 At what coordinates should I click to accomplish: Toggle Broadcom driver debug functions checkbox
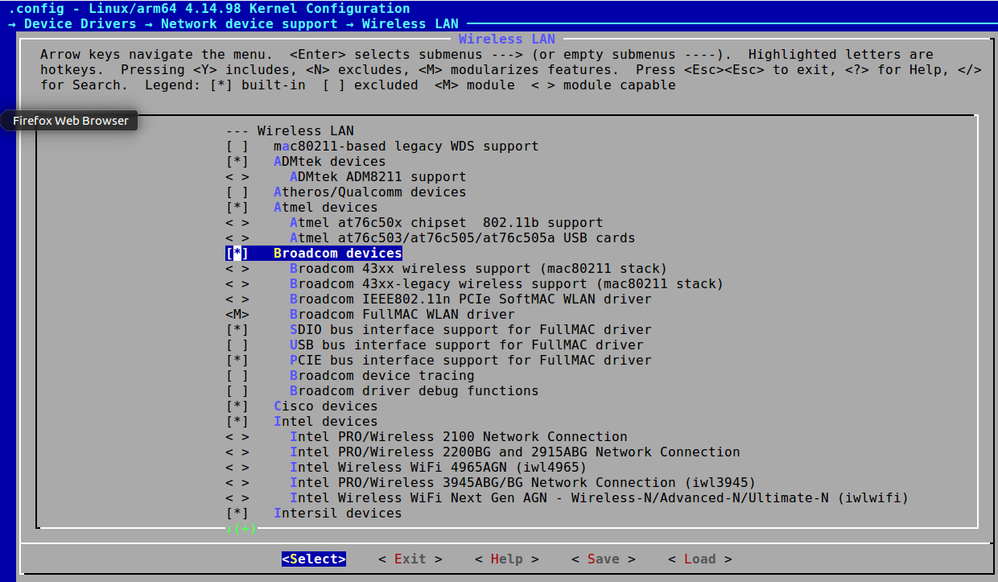coord(237,391)
